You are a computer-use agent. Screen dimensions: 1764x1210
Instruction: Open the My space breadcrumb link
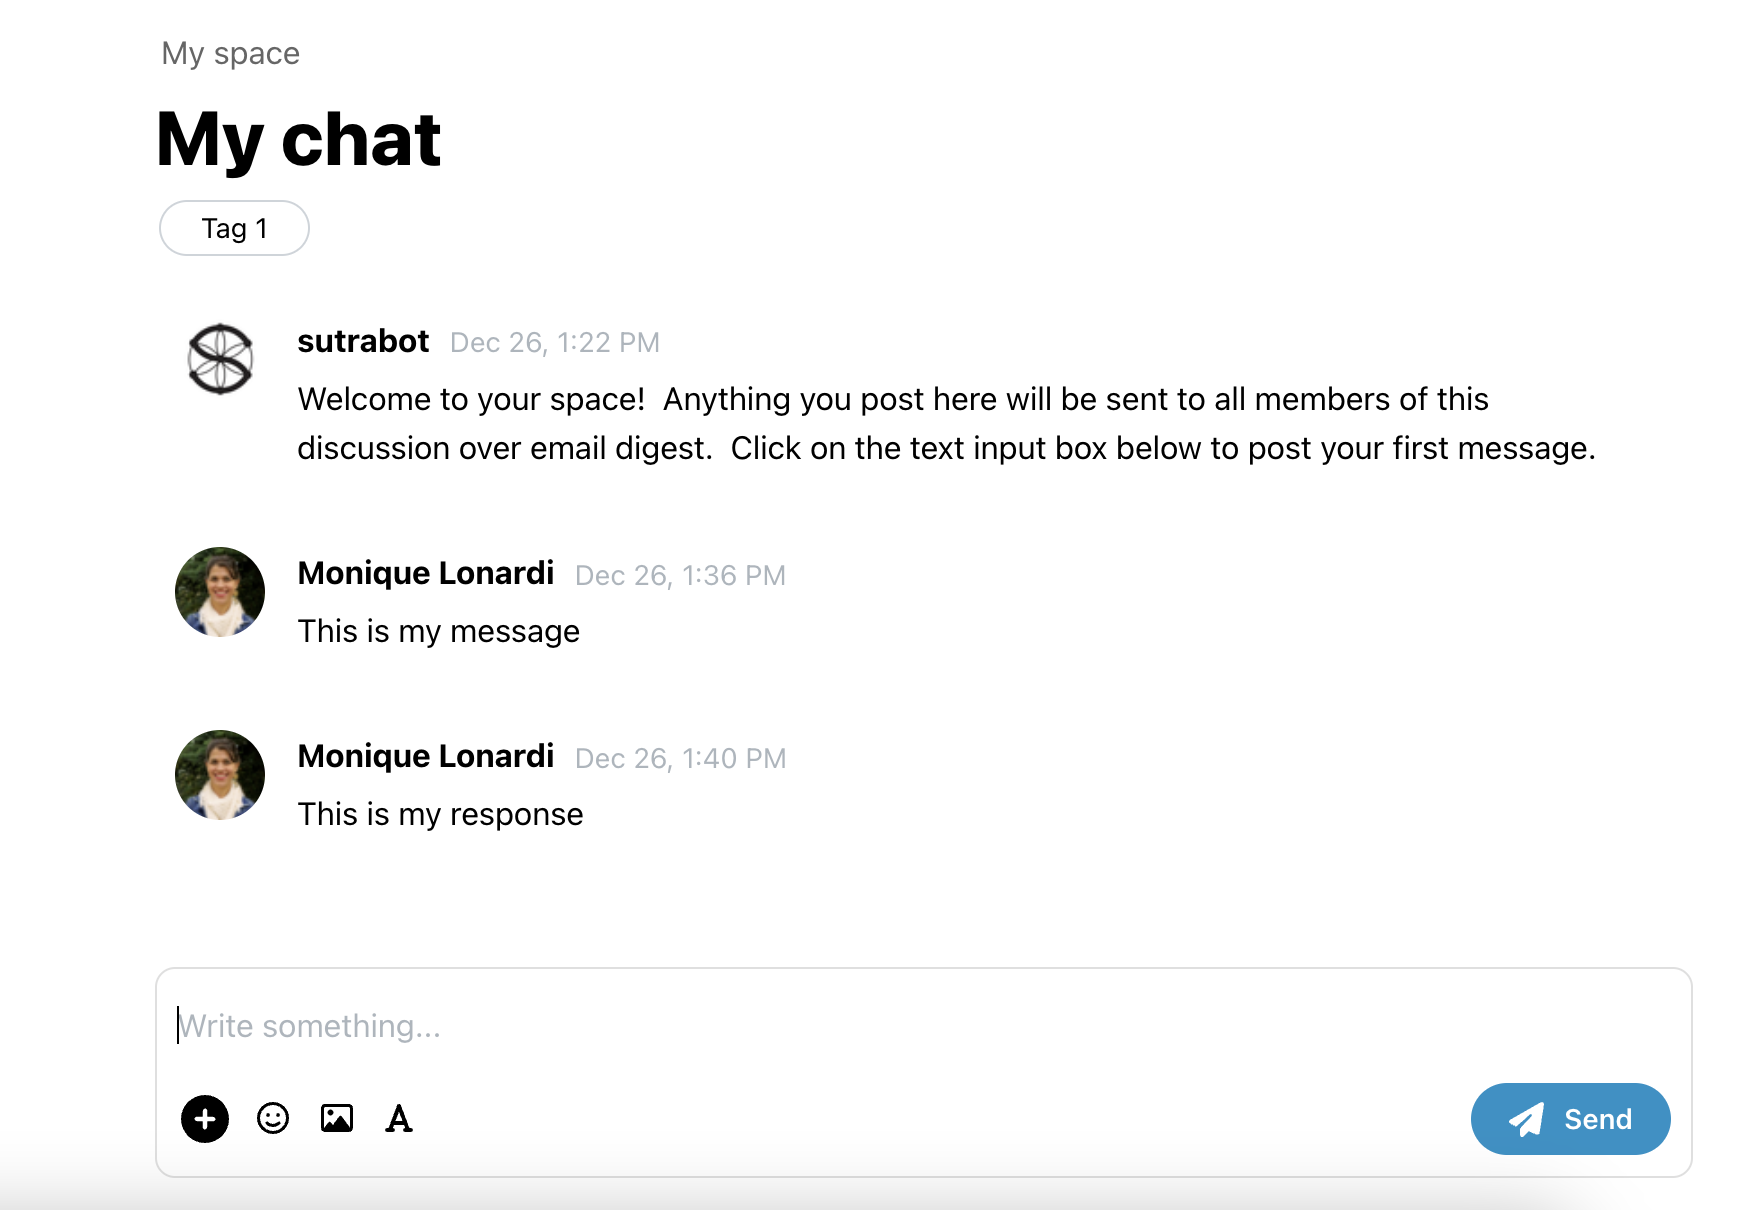point(231,53)
